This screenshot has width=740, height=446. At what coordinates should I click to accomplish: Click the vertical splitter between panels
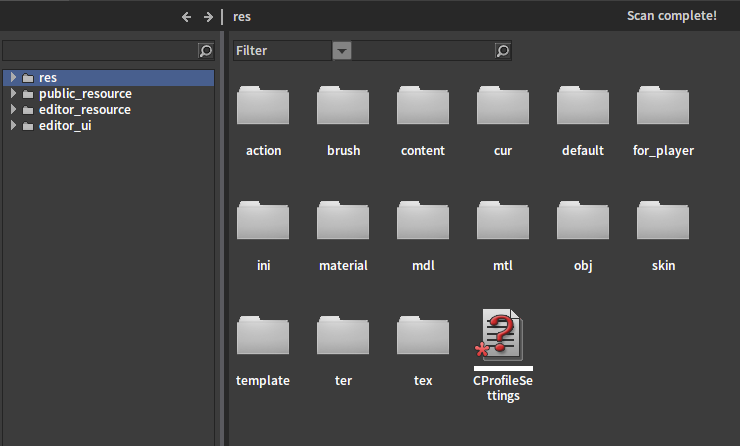(x=222, y=238)
